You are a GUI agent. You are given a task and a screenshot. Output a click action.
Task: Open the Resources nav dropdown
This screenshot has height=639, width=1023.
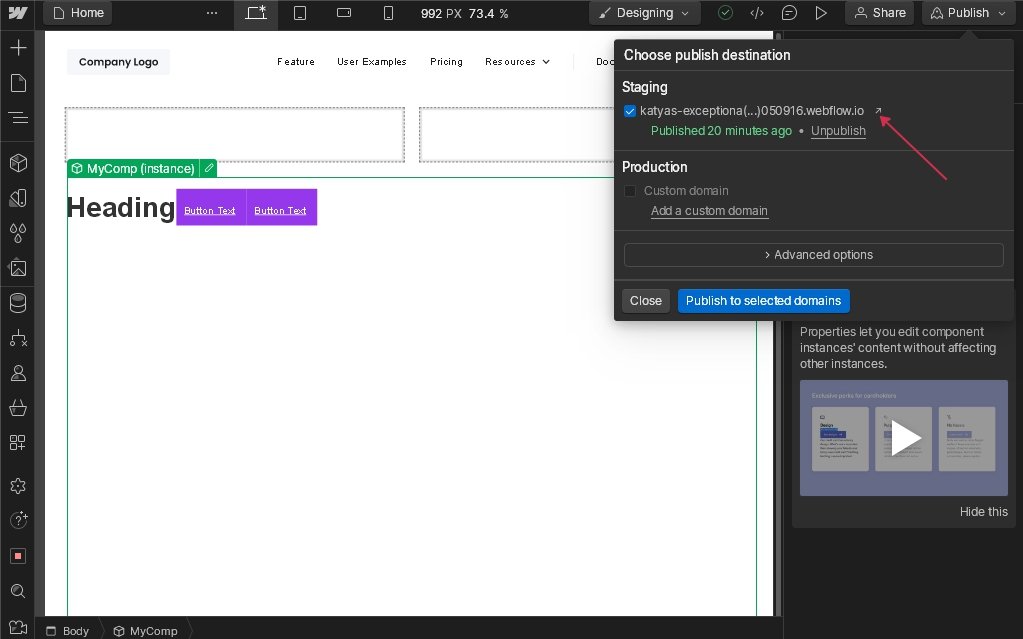[517, 62]
